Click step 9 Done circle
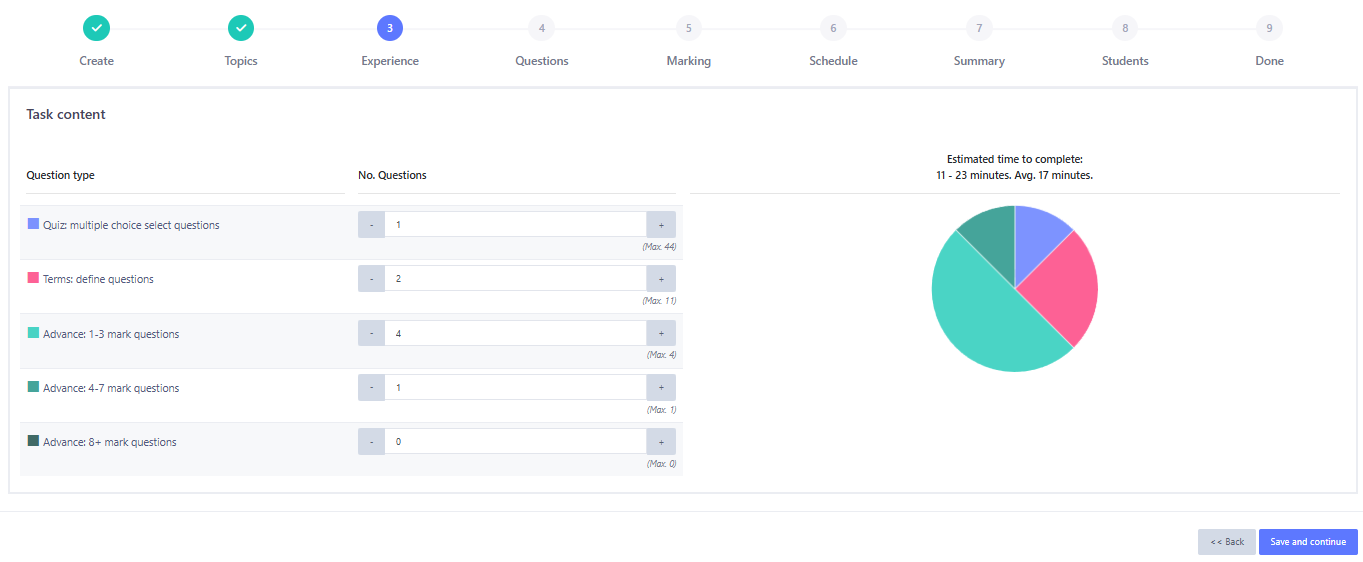 (1269, 28)
